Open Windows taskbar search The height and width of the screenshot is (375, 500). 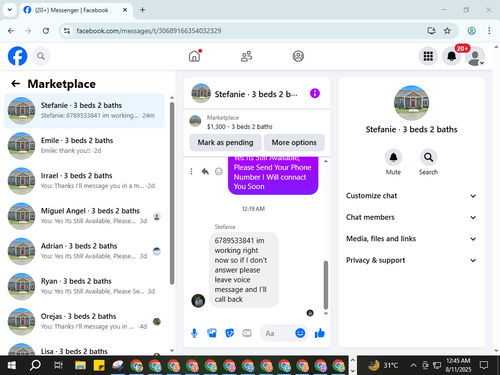(x=35, y=366)
